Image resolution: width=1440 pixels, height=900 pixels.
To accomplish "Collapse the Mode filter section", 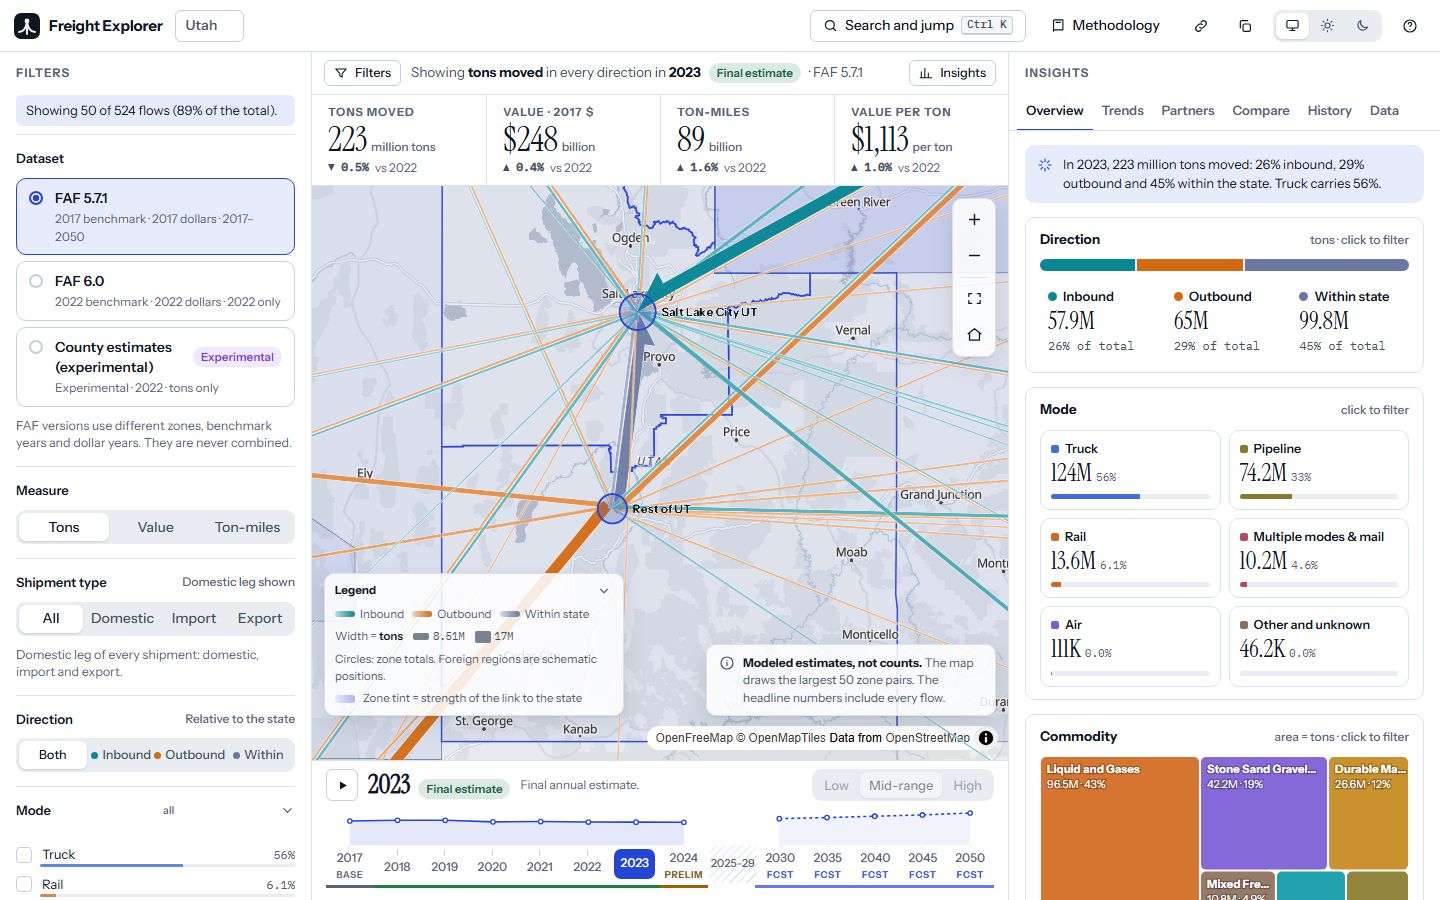I will 287,811.
